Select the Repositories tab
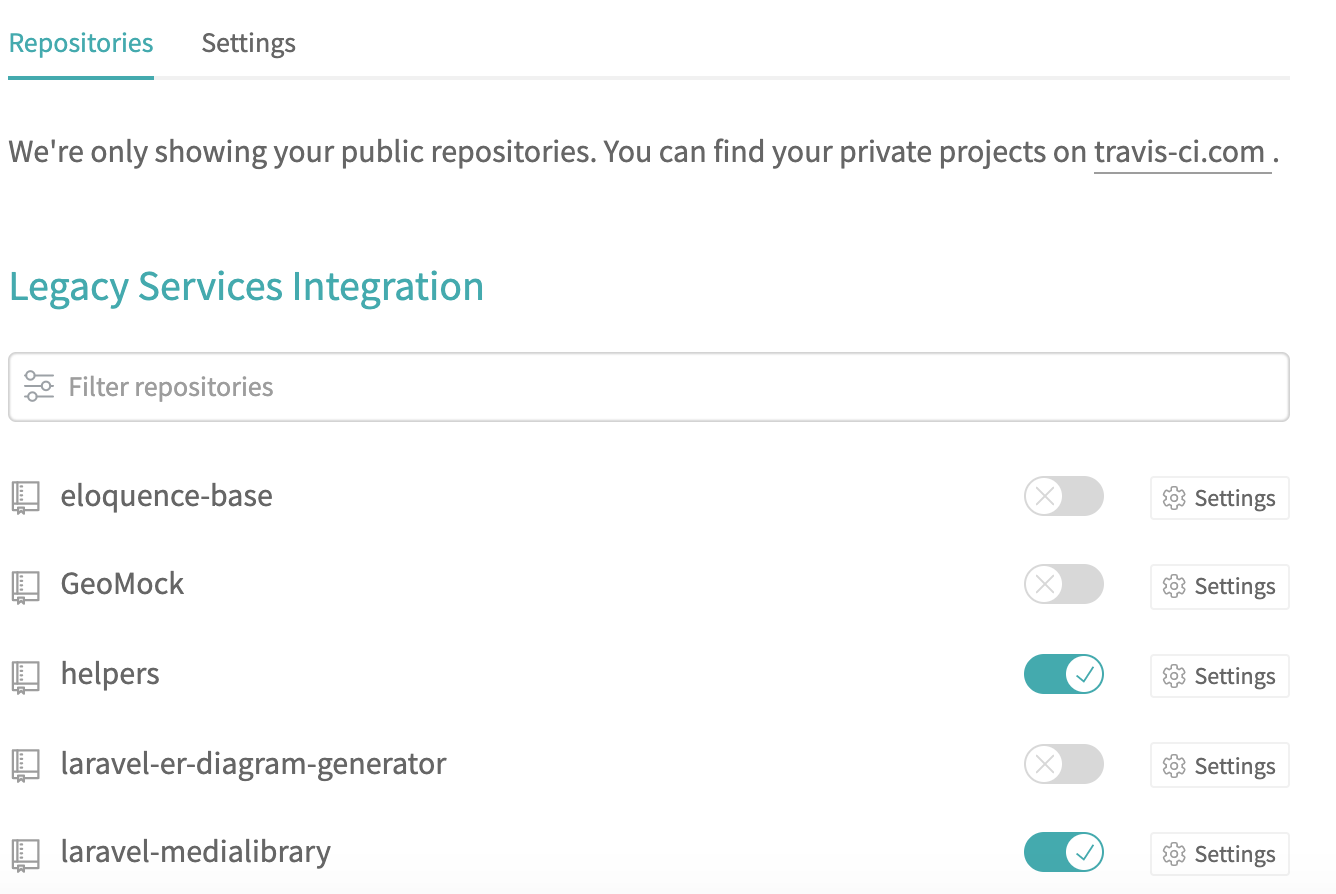Screen dimensions: 1336x894 (x=80, y=43)
